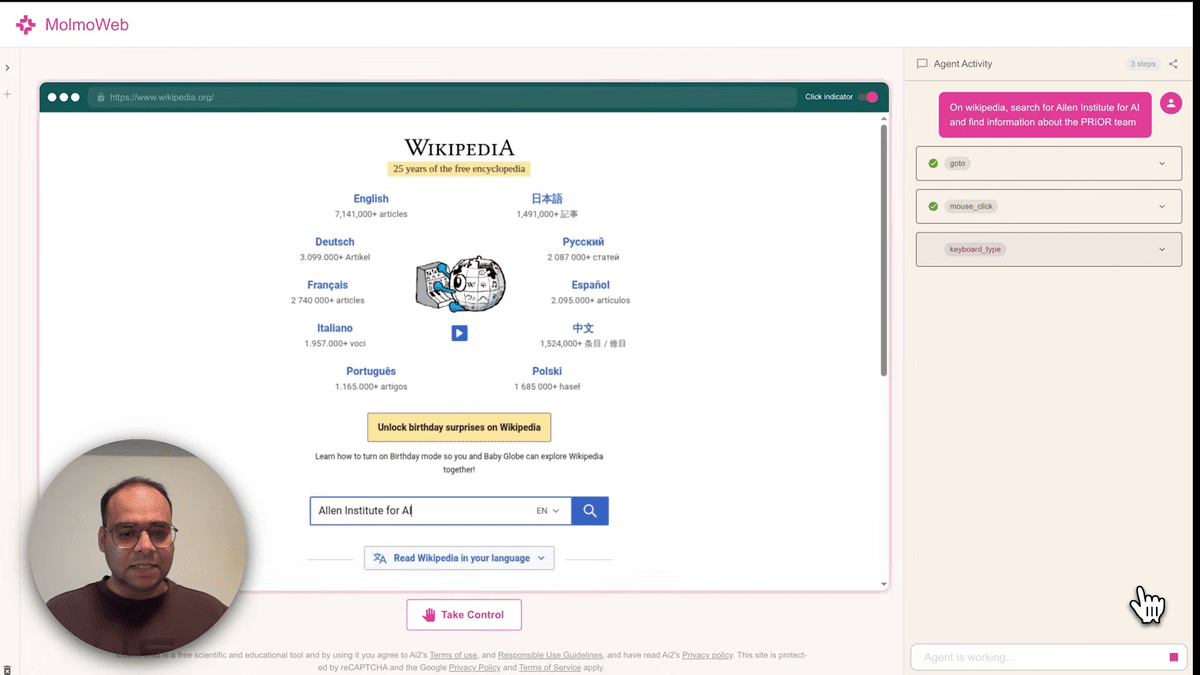Open the Deutsch Wikipedia link
Image resolution: width=1200 pixels, height=675 pixels.
click(335, 242)
